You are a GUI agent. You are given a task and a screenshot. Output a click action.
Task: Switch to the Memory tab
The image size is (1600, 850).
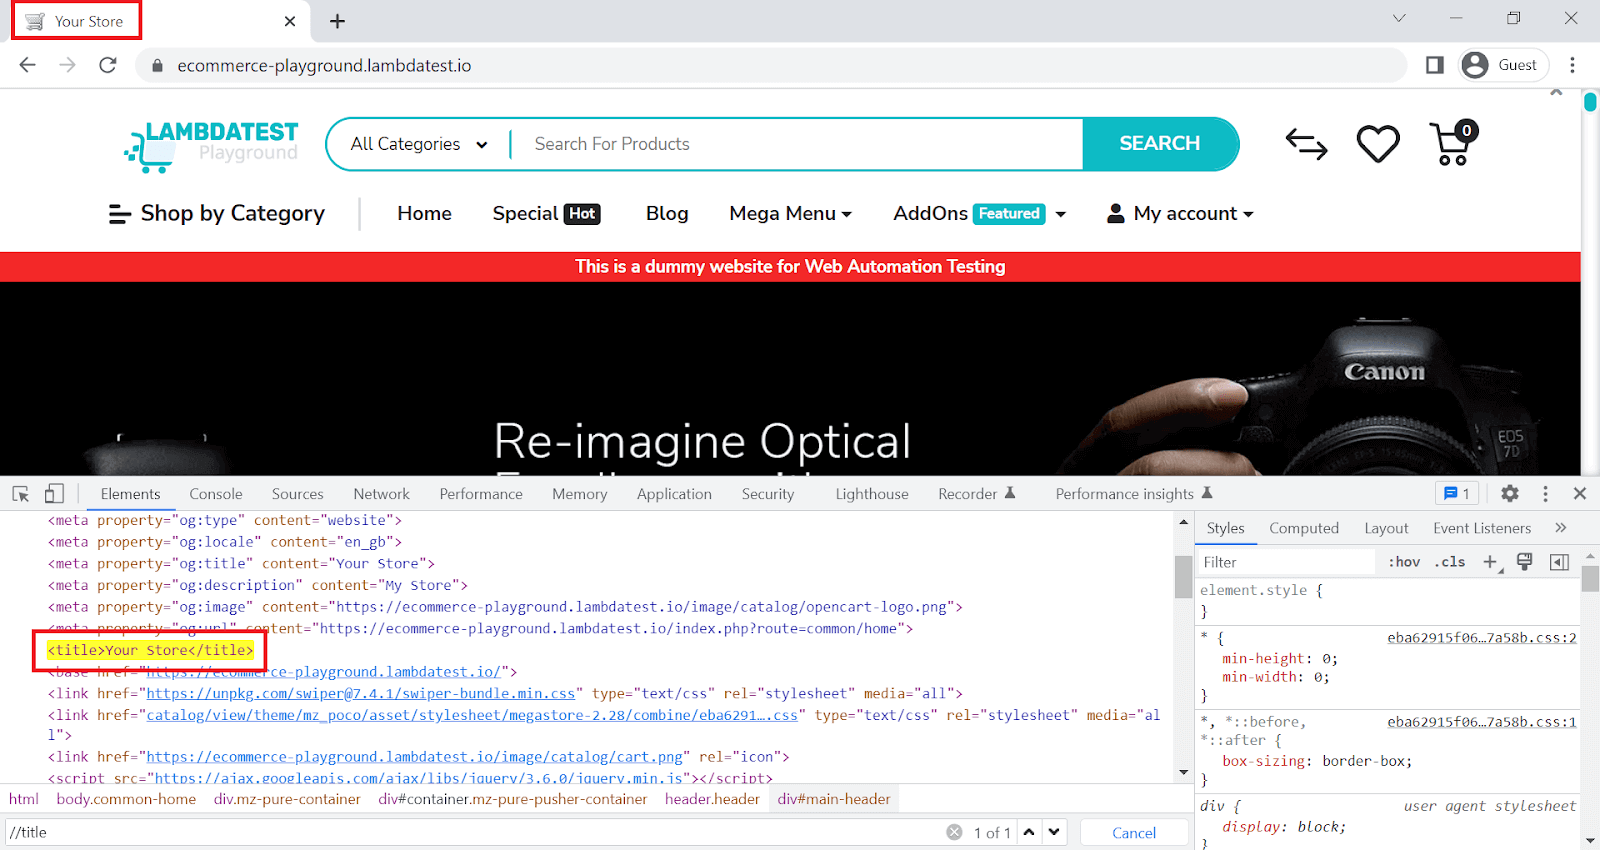580,494
